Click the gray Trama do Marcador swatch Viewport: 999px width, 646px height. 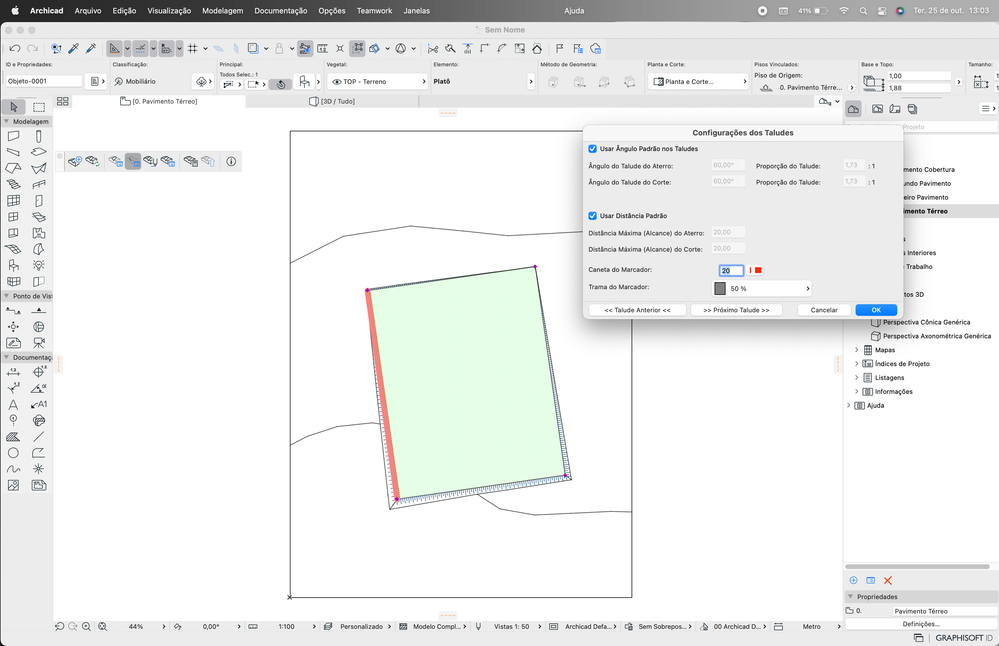pos(720,289)
